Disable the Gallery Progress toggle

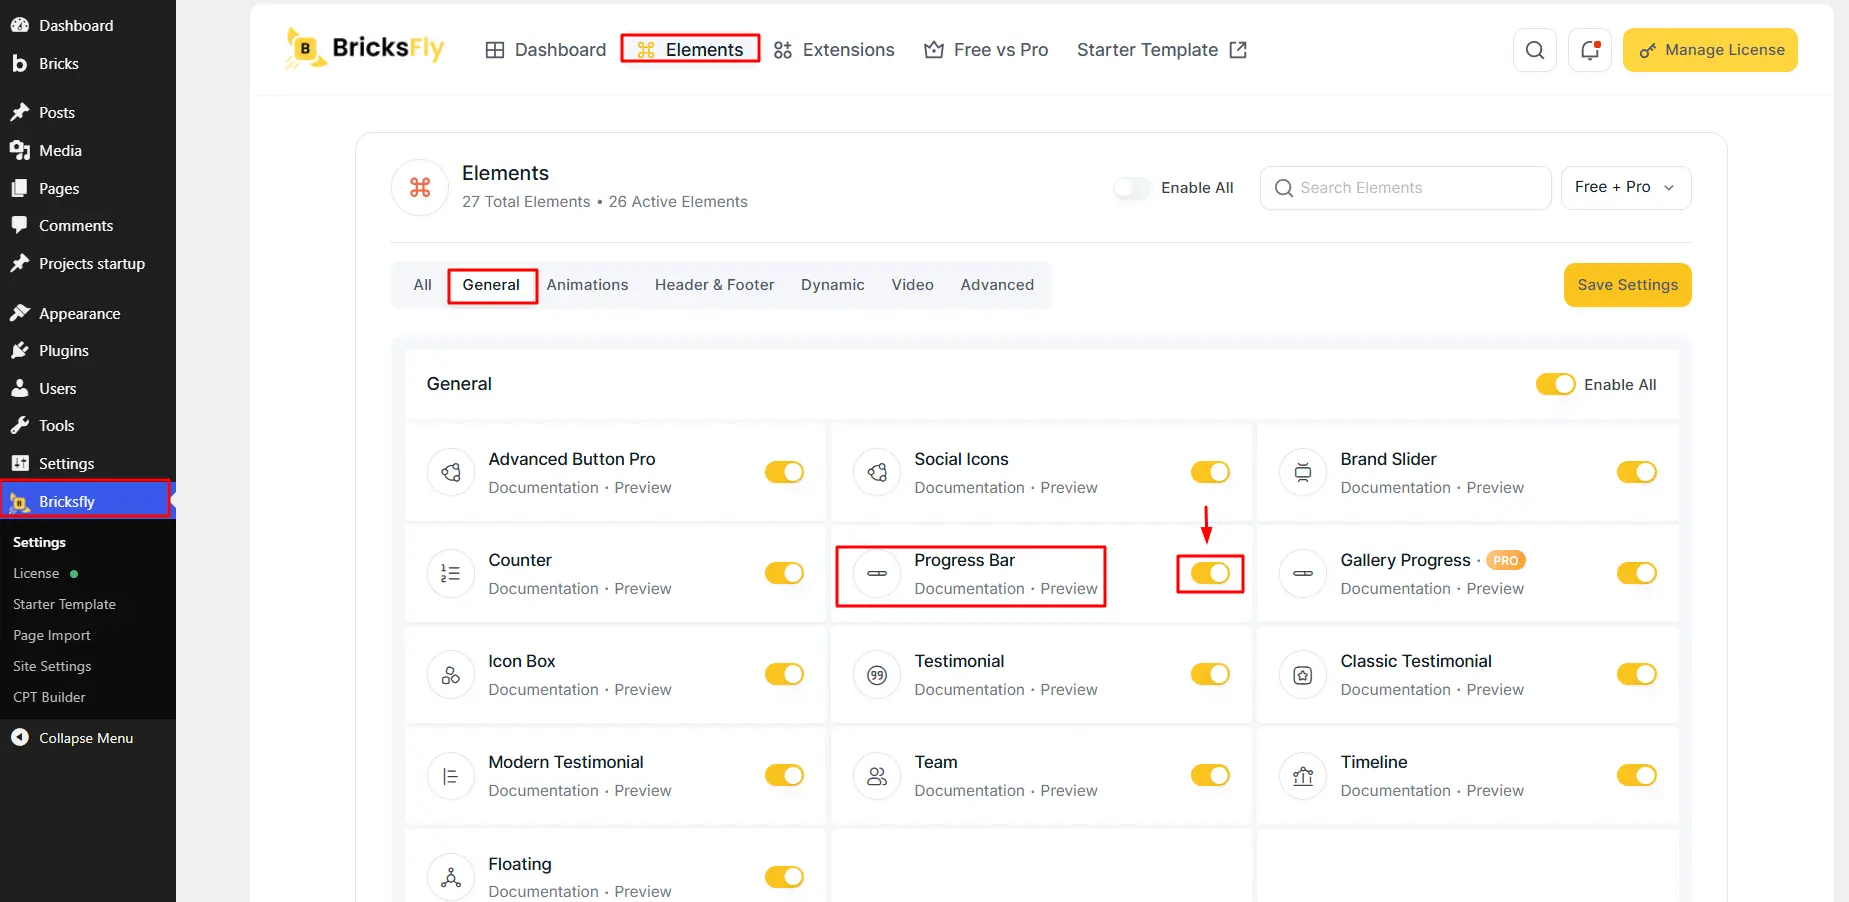(1637, 573)
